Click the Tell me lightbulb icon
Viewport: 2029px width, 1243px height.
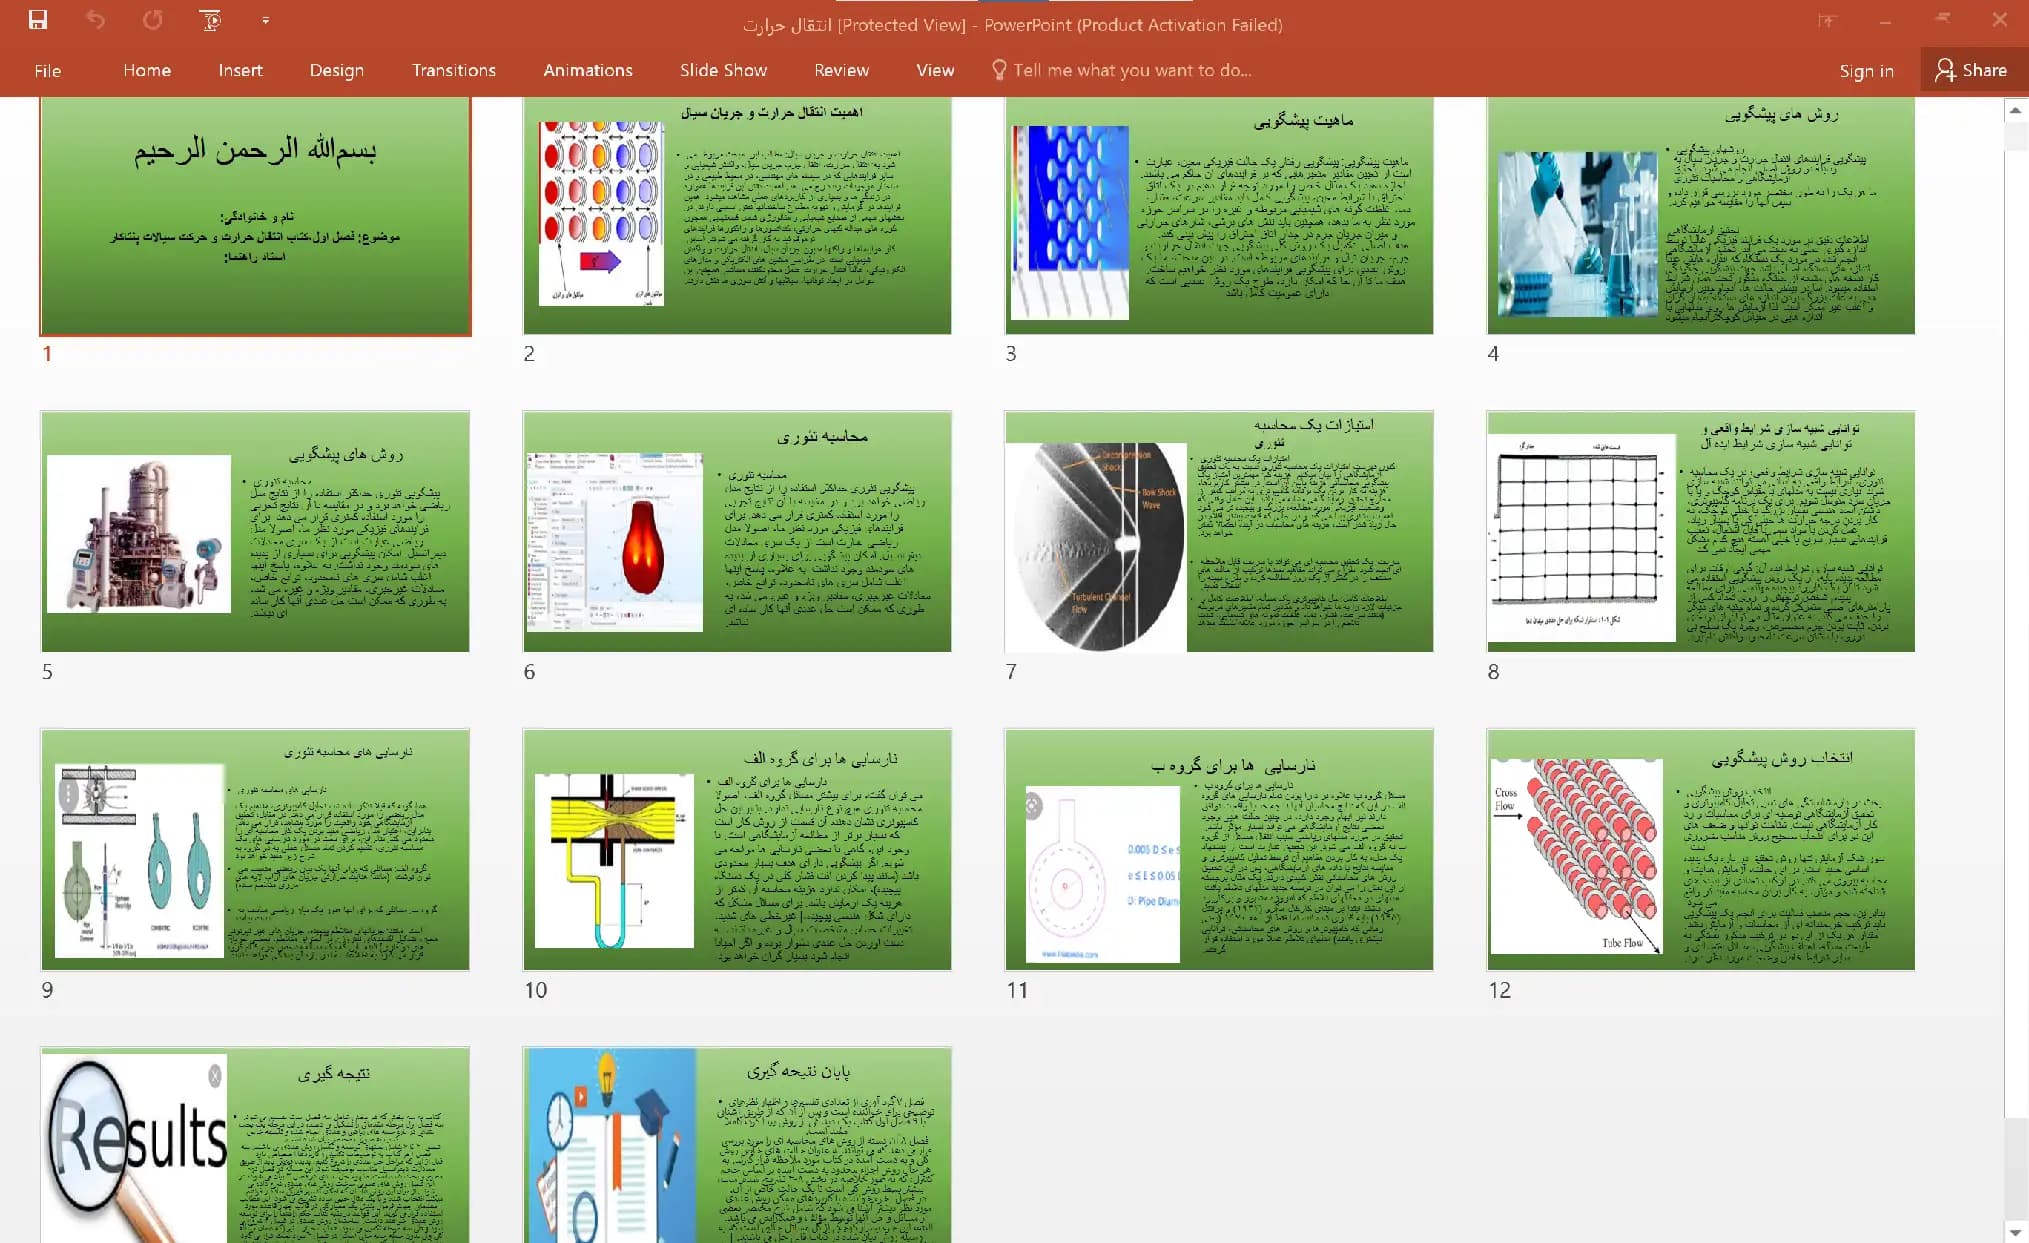[x=998, y=70]
